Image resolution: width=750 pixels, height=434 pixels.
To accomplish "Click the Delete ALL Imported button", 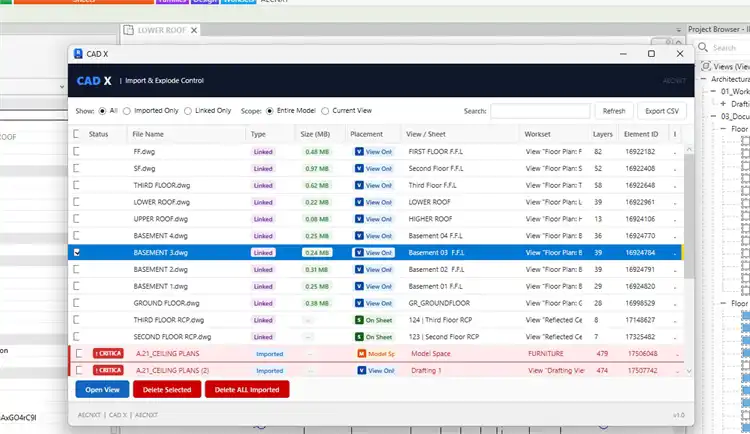I will coord(247,389).
